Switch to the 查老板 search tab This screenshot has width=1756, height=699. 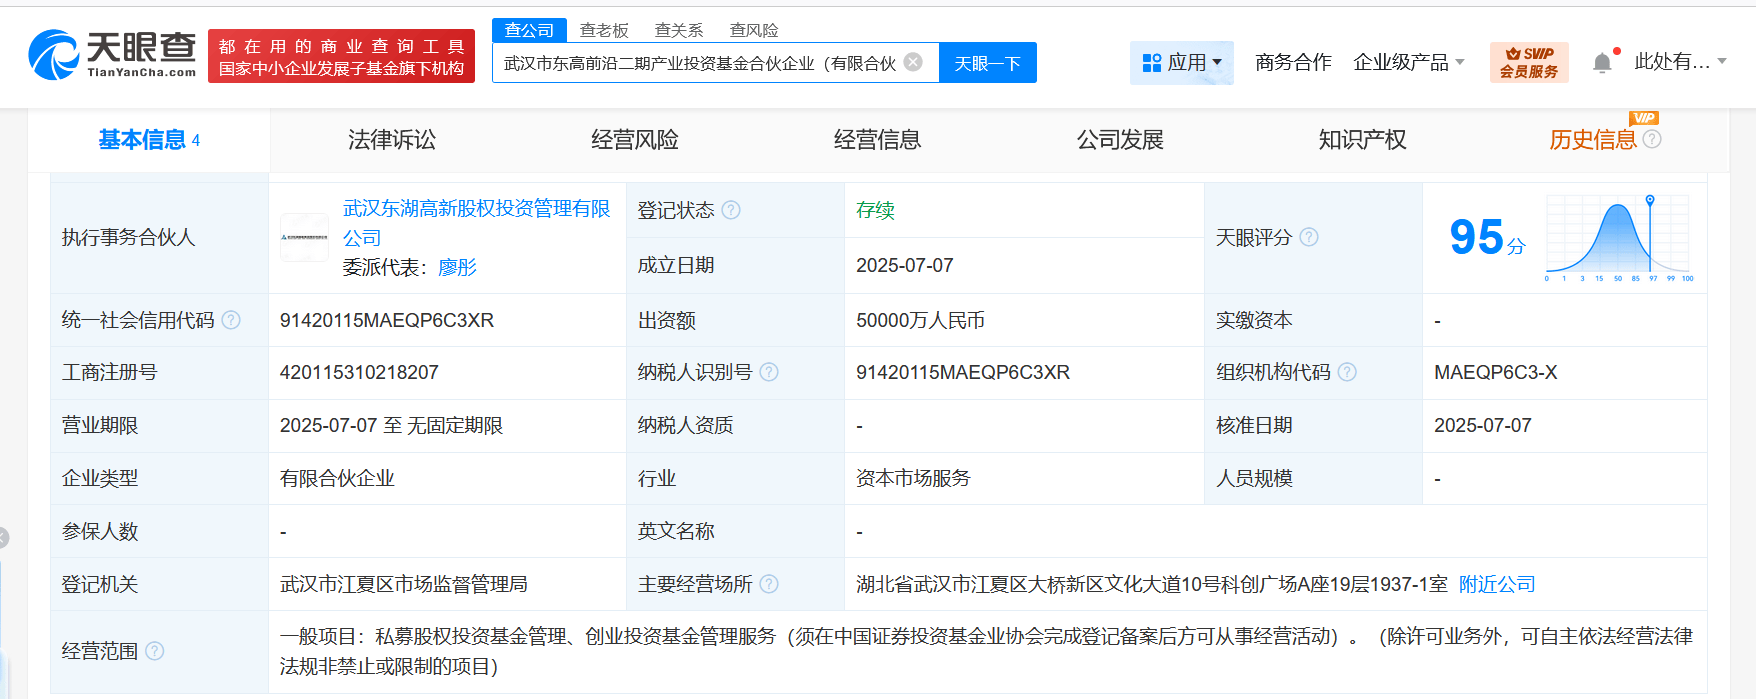coord(604,30)
